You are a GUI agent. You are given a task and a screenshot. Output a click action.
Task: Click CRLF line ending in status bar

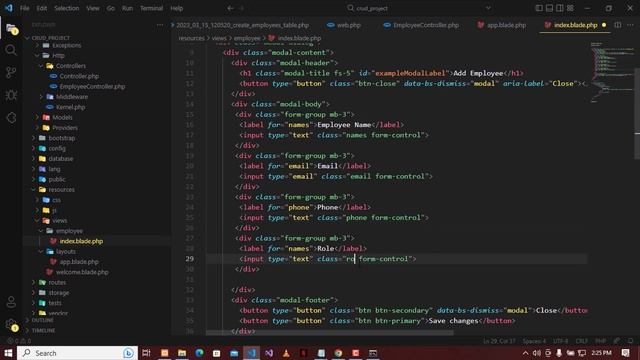click(582, 341)
